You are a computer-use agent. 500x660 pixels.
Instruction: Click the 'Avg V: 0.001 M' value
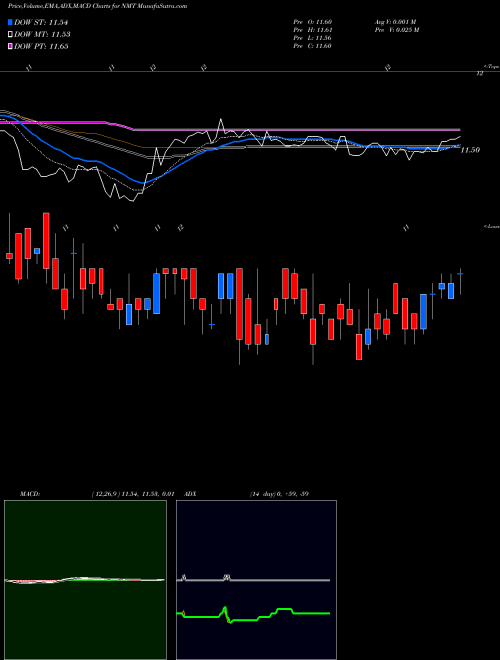click(x=395, y=22)
